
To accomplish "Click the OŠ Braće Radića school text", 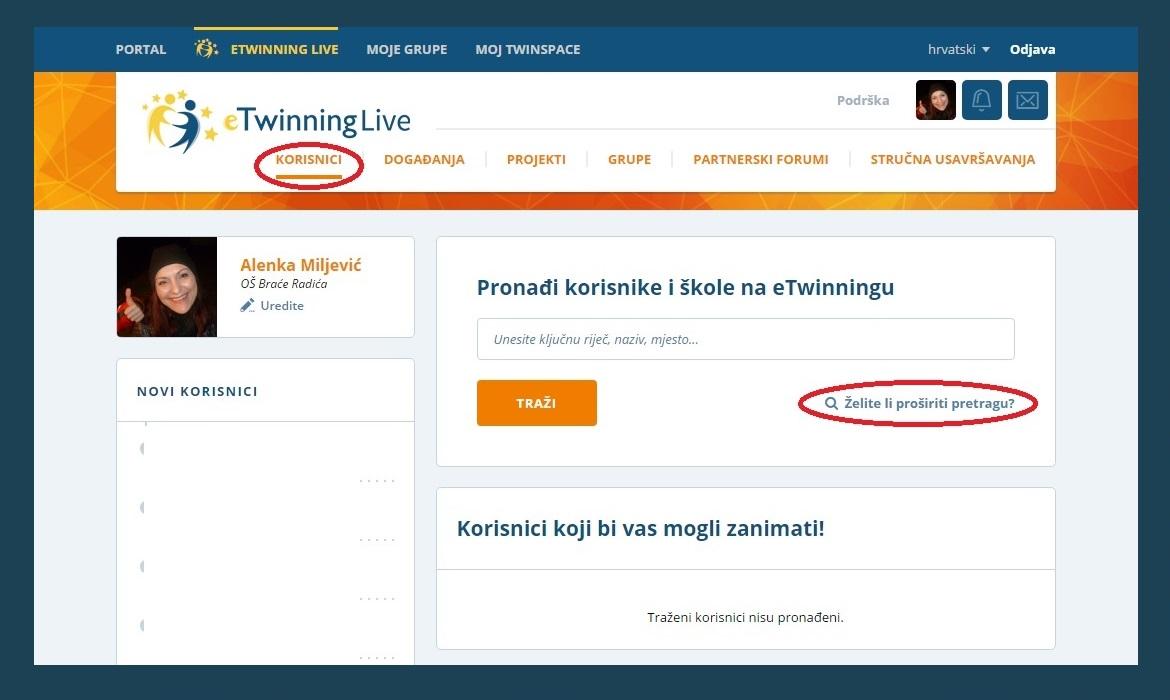I will (x=284, y=284).
